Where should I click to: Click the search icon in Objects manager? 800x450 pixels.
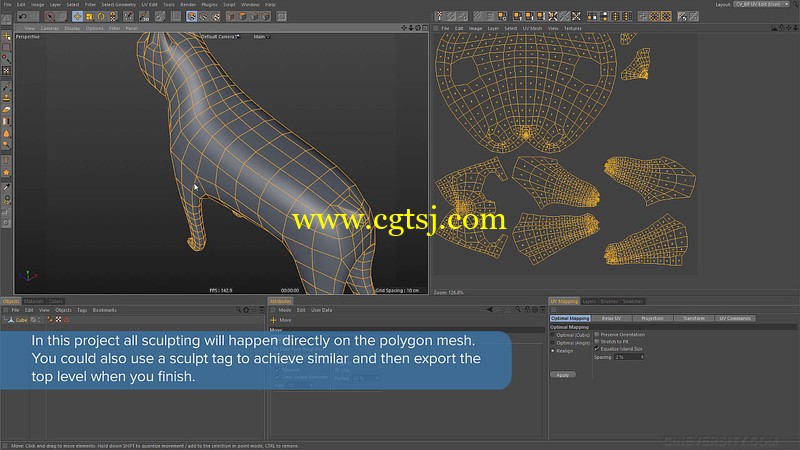(x=238, y=310)
